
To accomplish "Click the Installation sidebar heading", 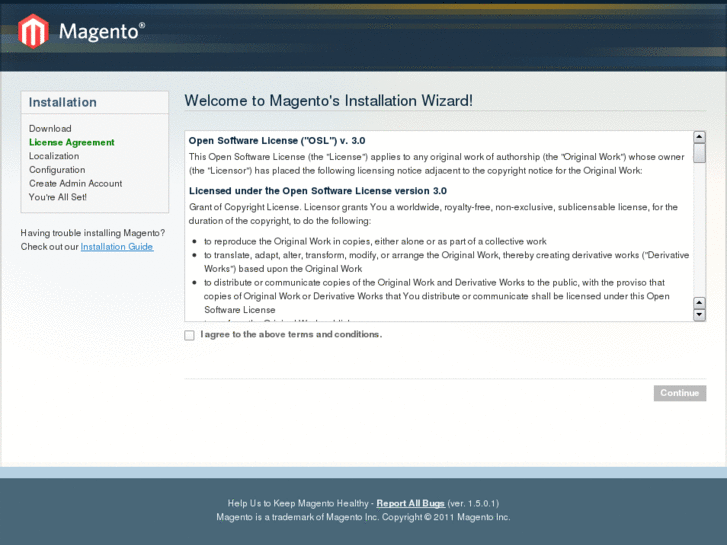I will click(x=63, y=102).
